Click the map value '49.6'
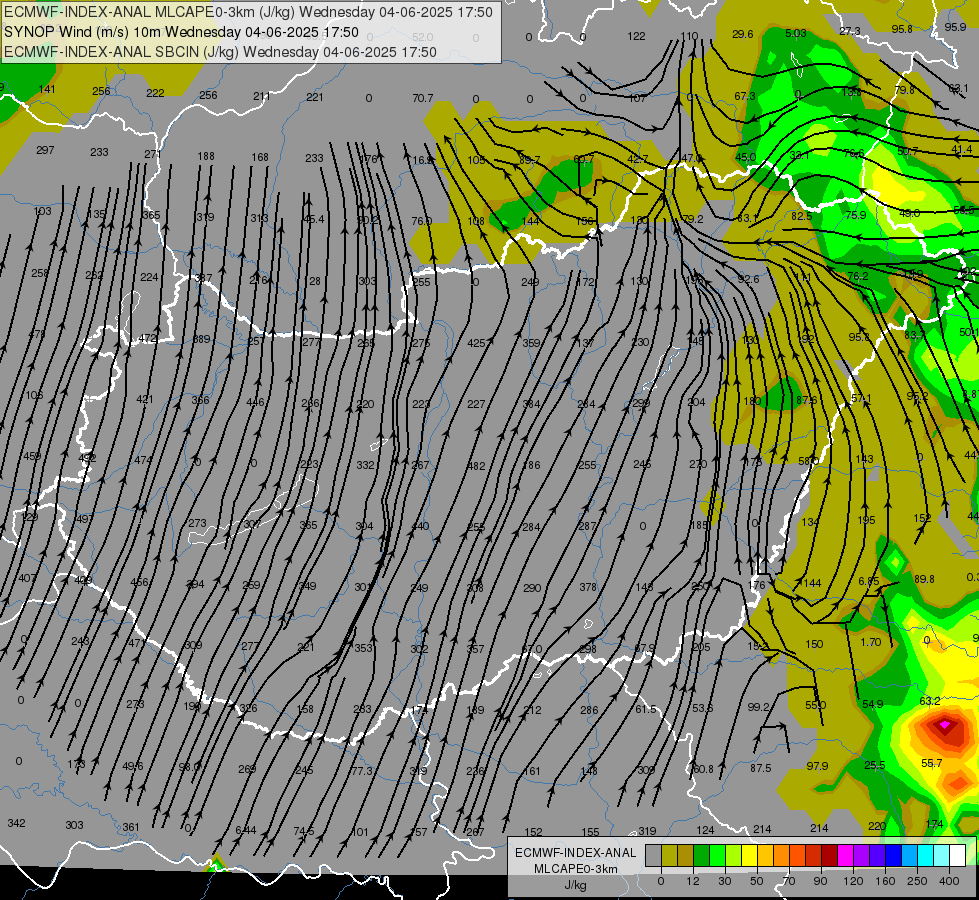The width and height of the screenshot is (979, 900). click(x=132, y=766)
